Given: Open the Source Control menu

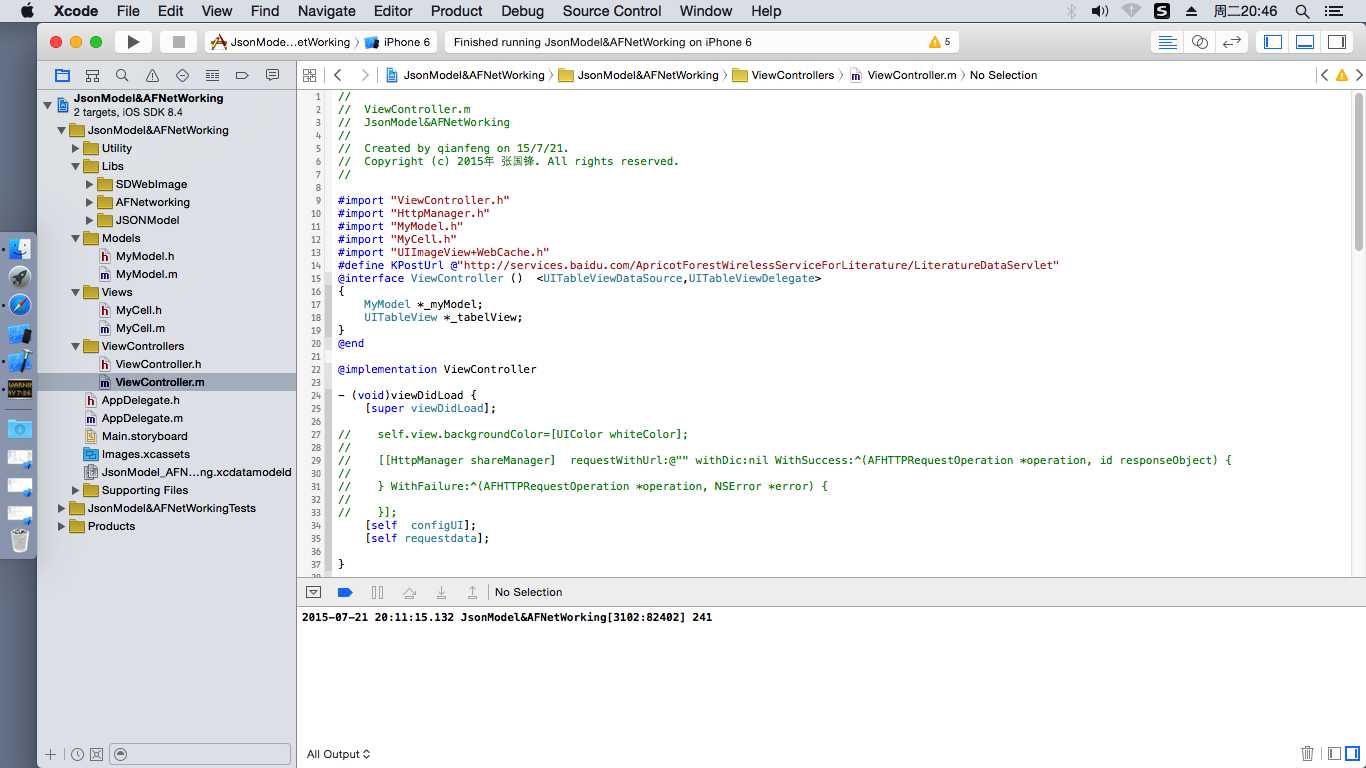Looking at the screenshot, I should 612,11.
